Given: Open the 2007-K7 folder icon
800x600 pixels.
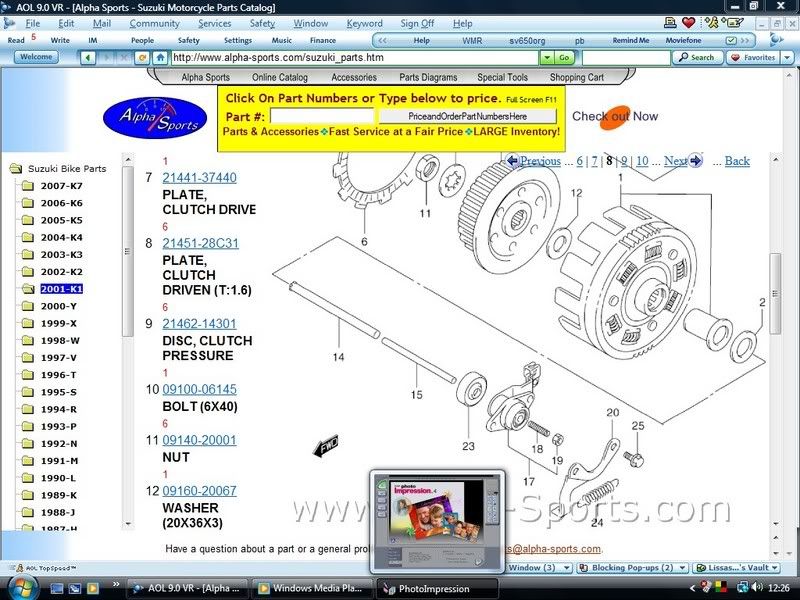Looking at the screenshot, I should (28, 186).
